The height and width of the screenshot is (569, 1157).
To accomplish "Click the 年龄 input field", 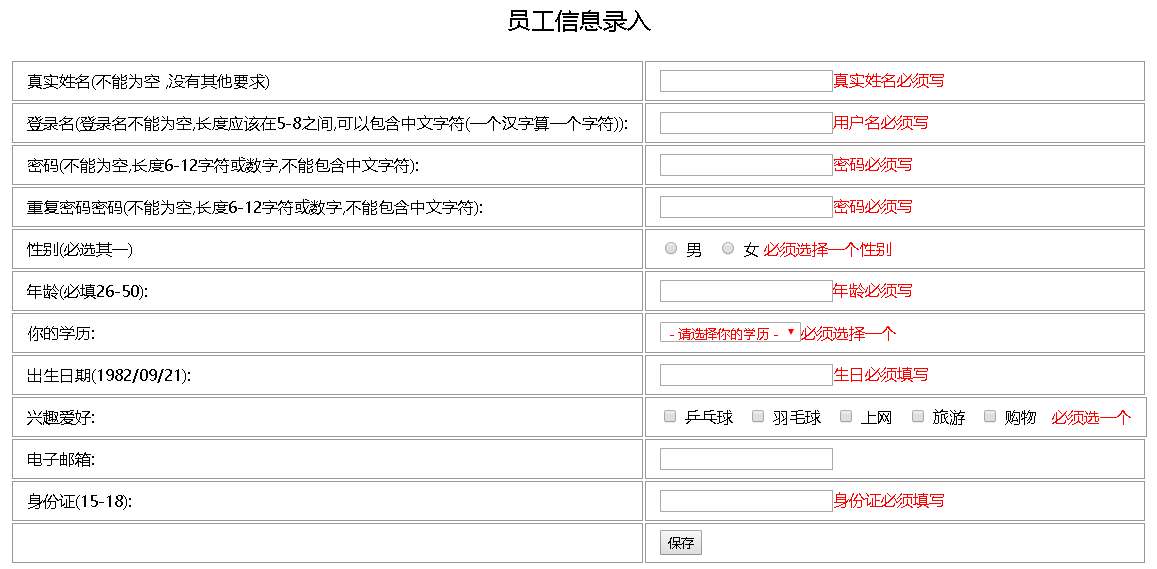I will click(x=746, y=291).
